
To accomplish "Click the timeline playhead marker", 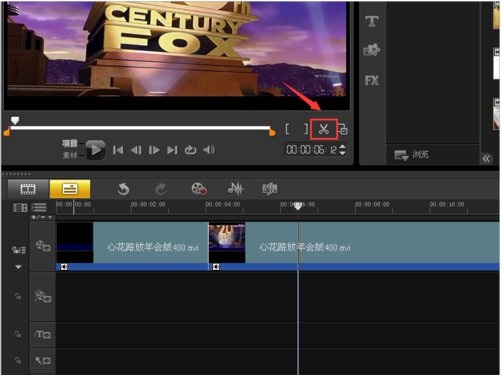I will [x=298, y=206].
